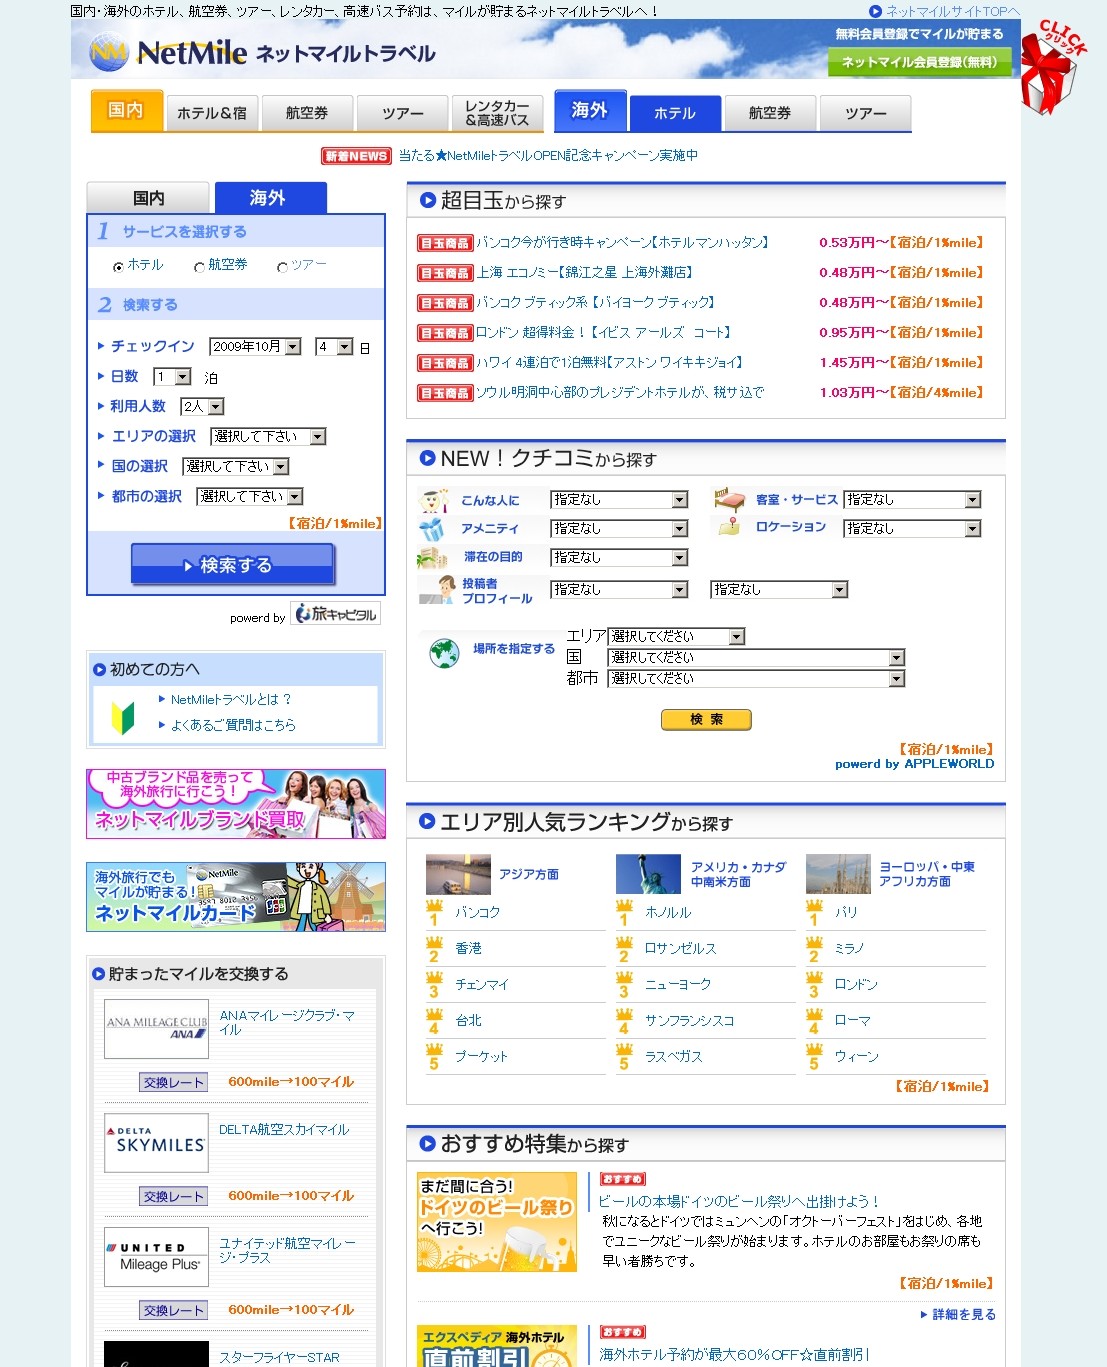
Task: Click the ロケーション map pin icon
Action: (729, 526)
